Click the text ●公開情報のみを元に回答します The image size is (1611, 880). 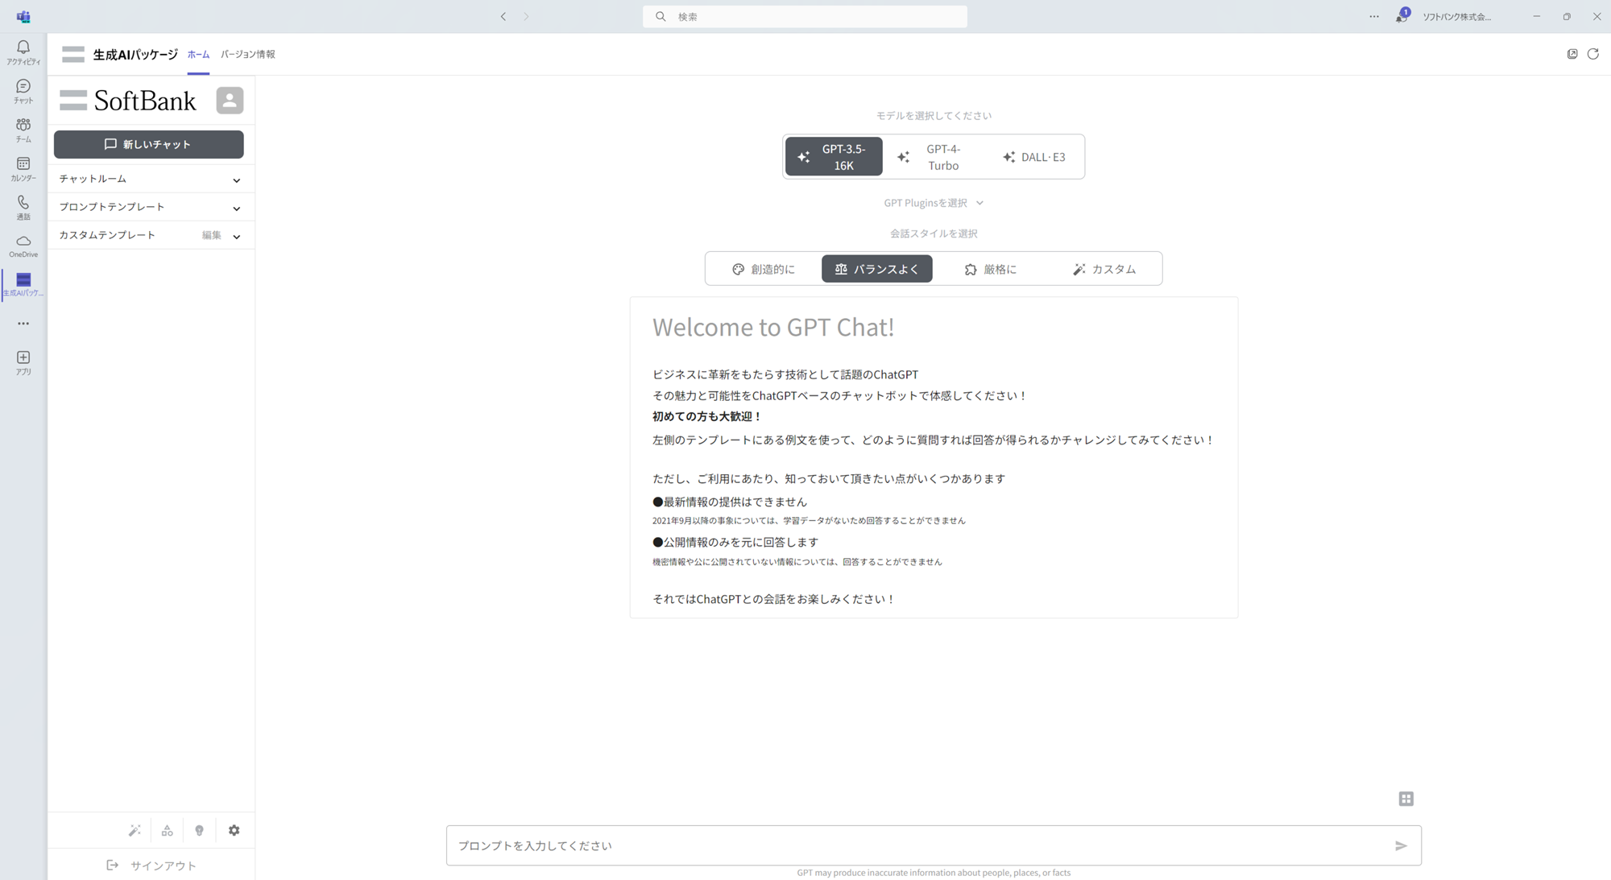click(x=735, y=542)
